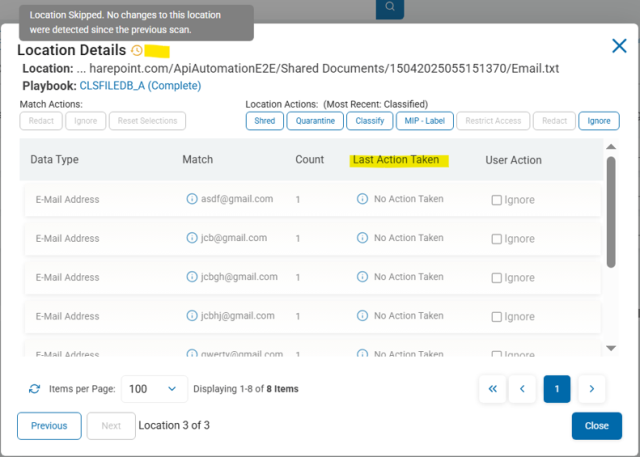Open the Items per Page dropdown
Image resolution: width=640 pixels, height=457 pixels.
[158, 389]
